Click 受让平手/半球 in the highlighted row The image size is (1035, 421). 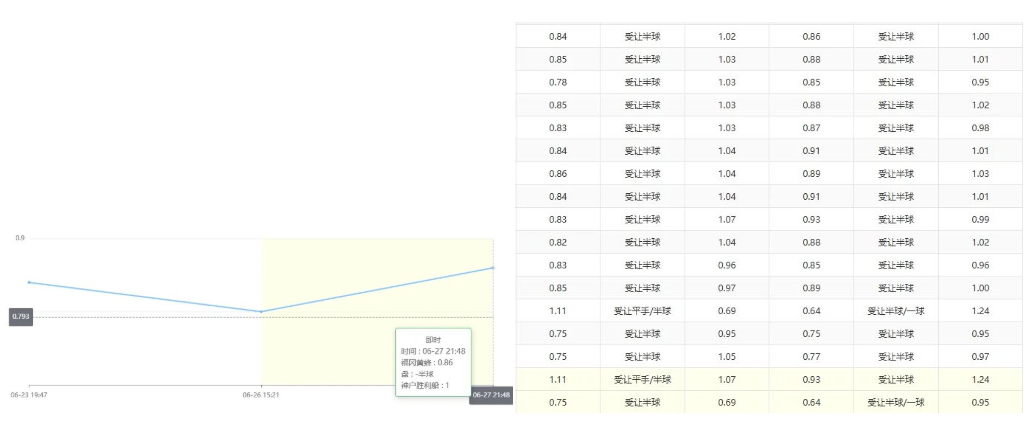point(642,379)
